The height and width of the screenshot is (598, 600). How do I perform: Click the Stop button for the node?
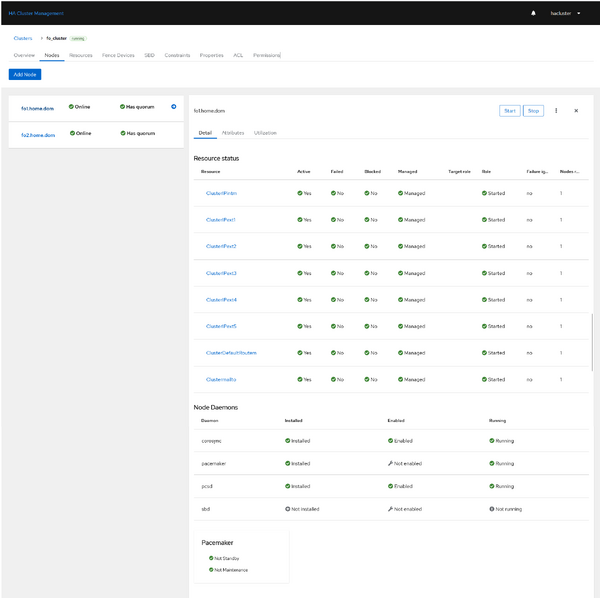tap(533, 111)
